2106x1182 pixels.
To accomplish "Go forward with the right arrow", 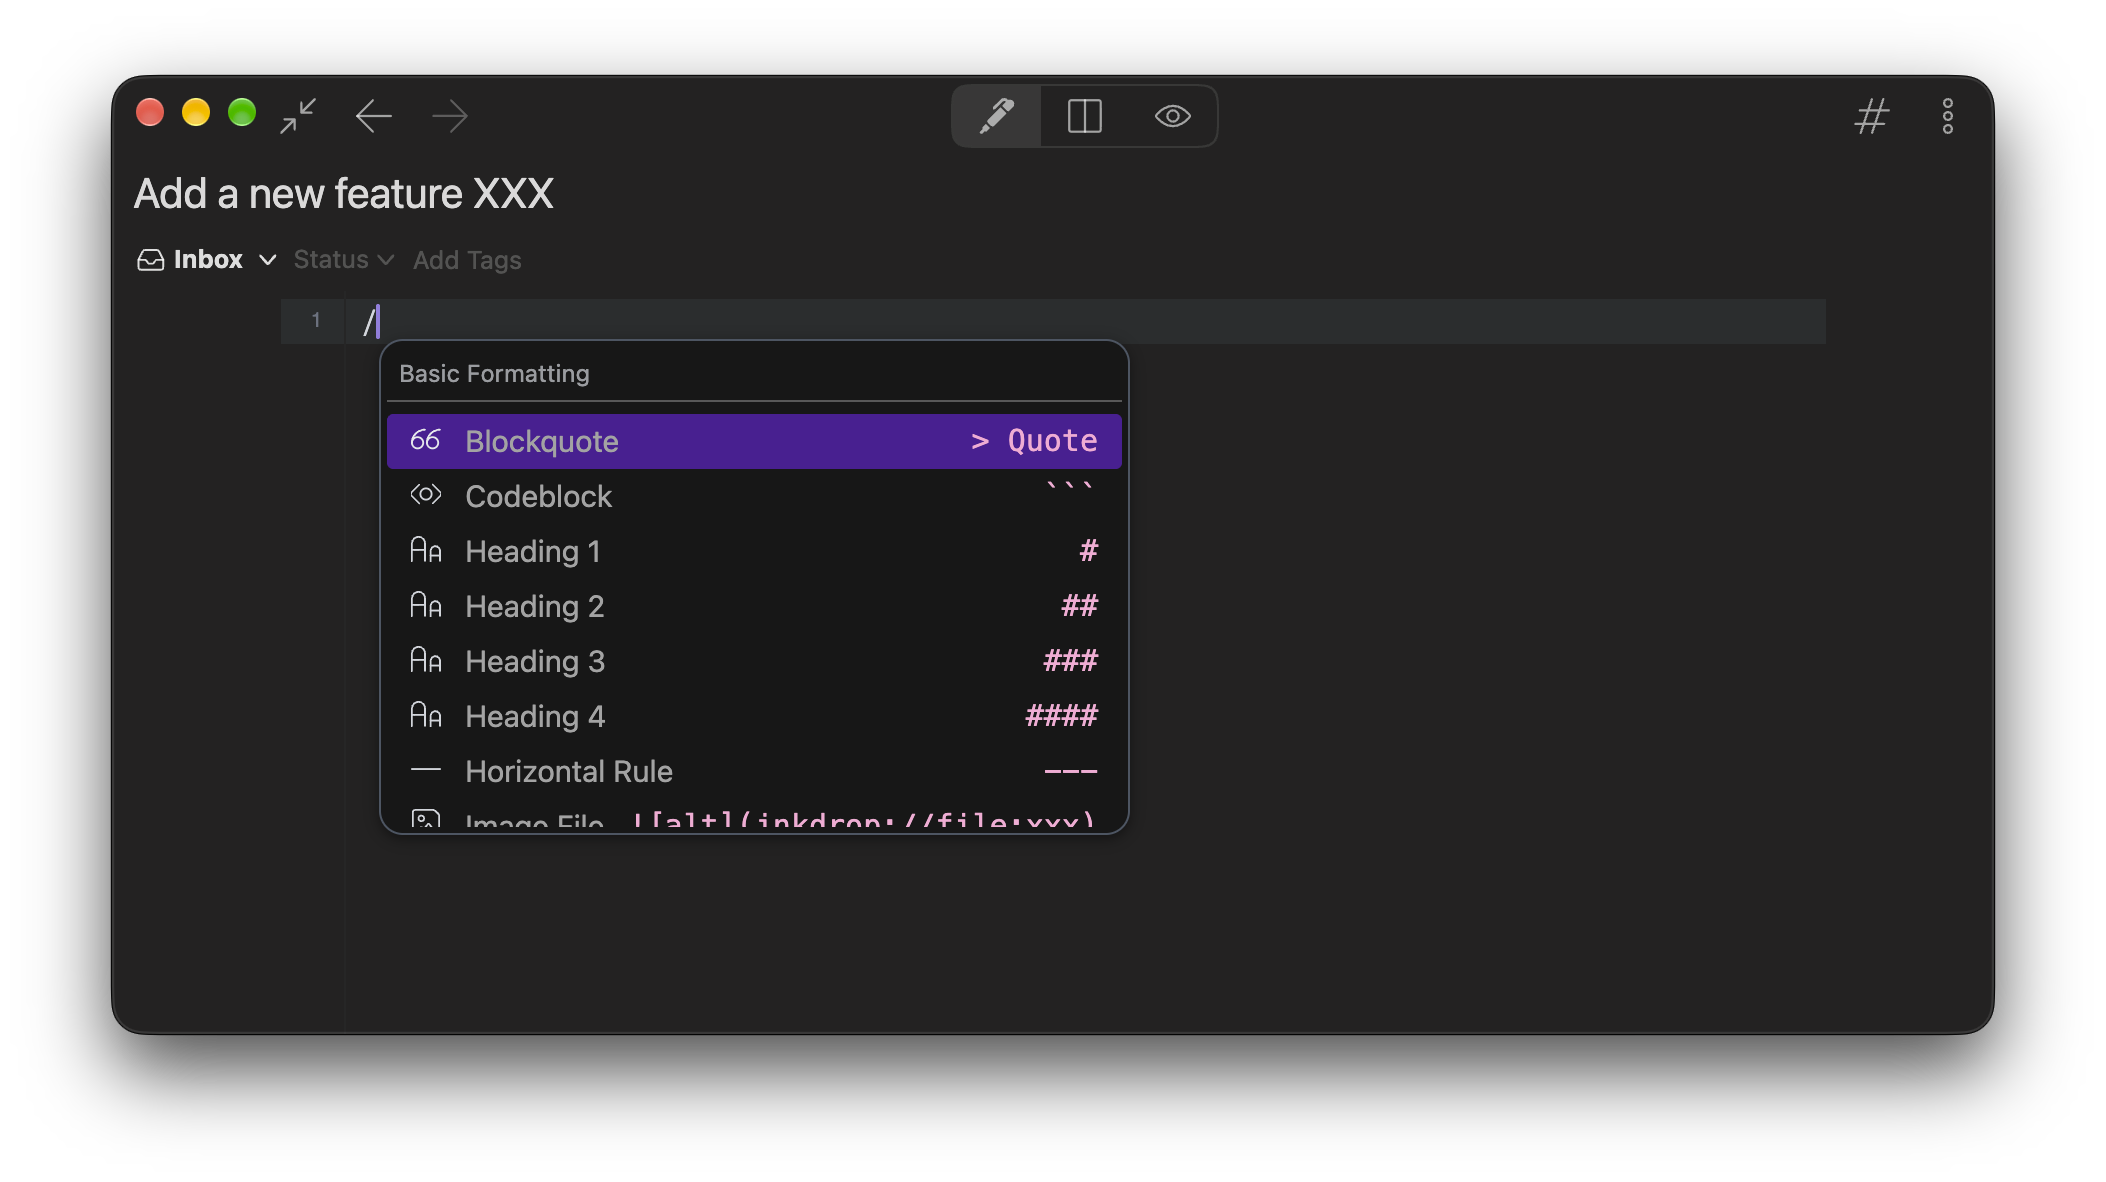I will click(450, 116).
